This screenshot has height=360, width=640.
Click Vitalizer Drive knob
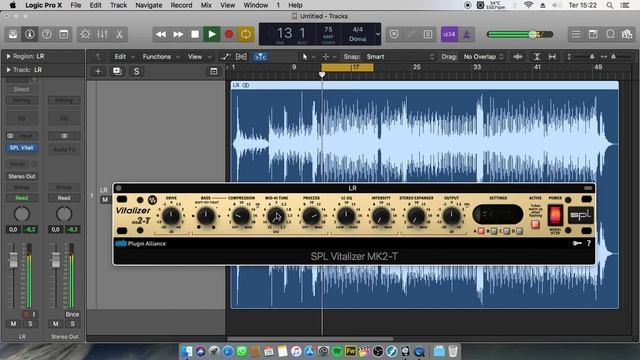[x=171, y=216]
